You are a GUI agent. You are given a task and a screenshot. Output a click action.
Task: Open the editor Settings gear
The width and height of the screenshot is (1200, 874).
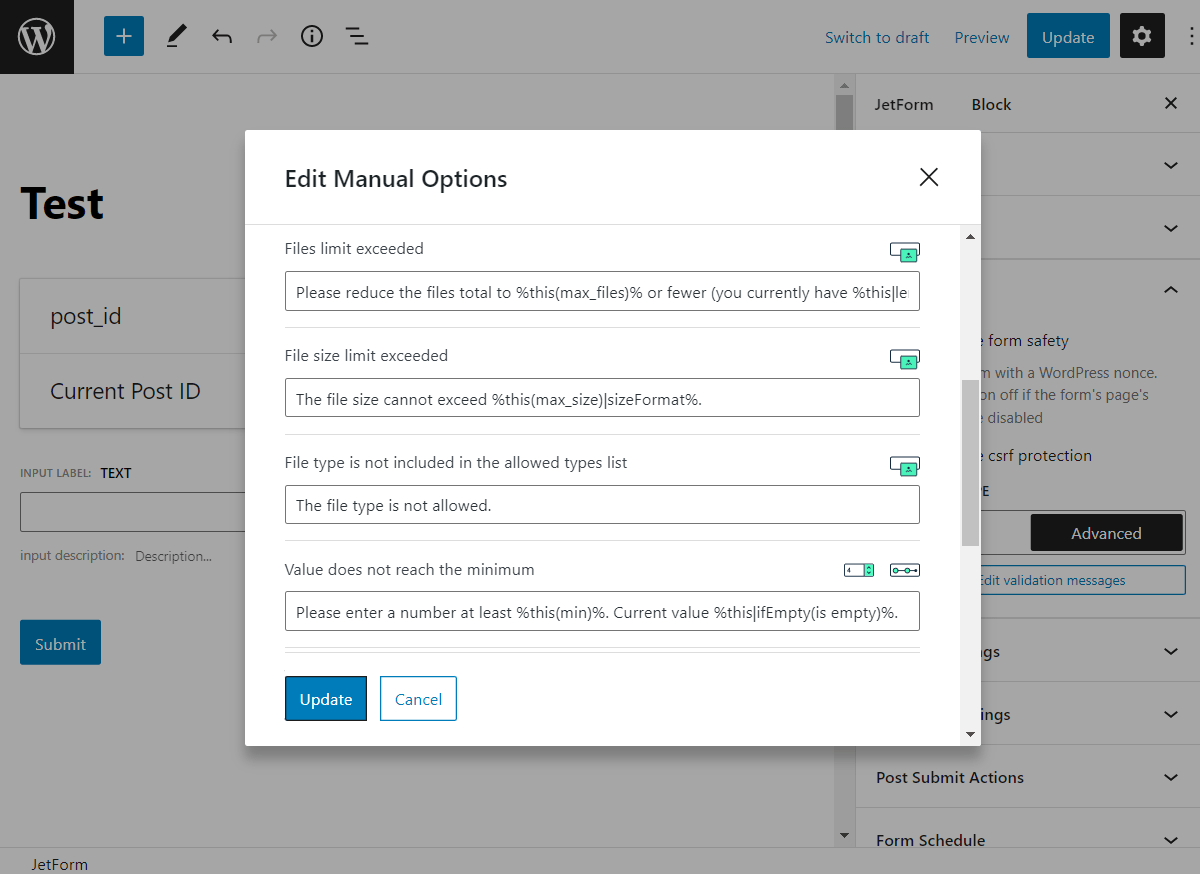(x=1142, y=36)
